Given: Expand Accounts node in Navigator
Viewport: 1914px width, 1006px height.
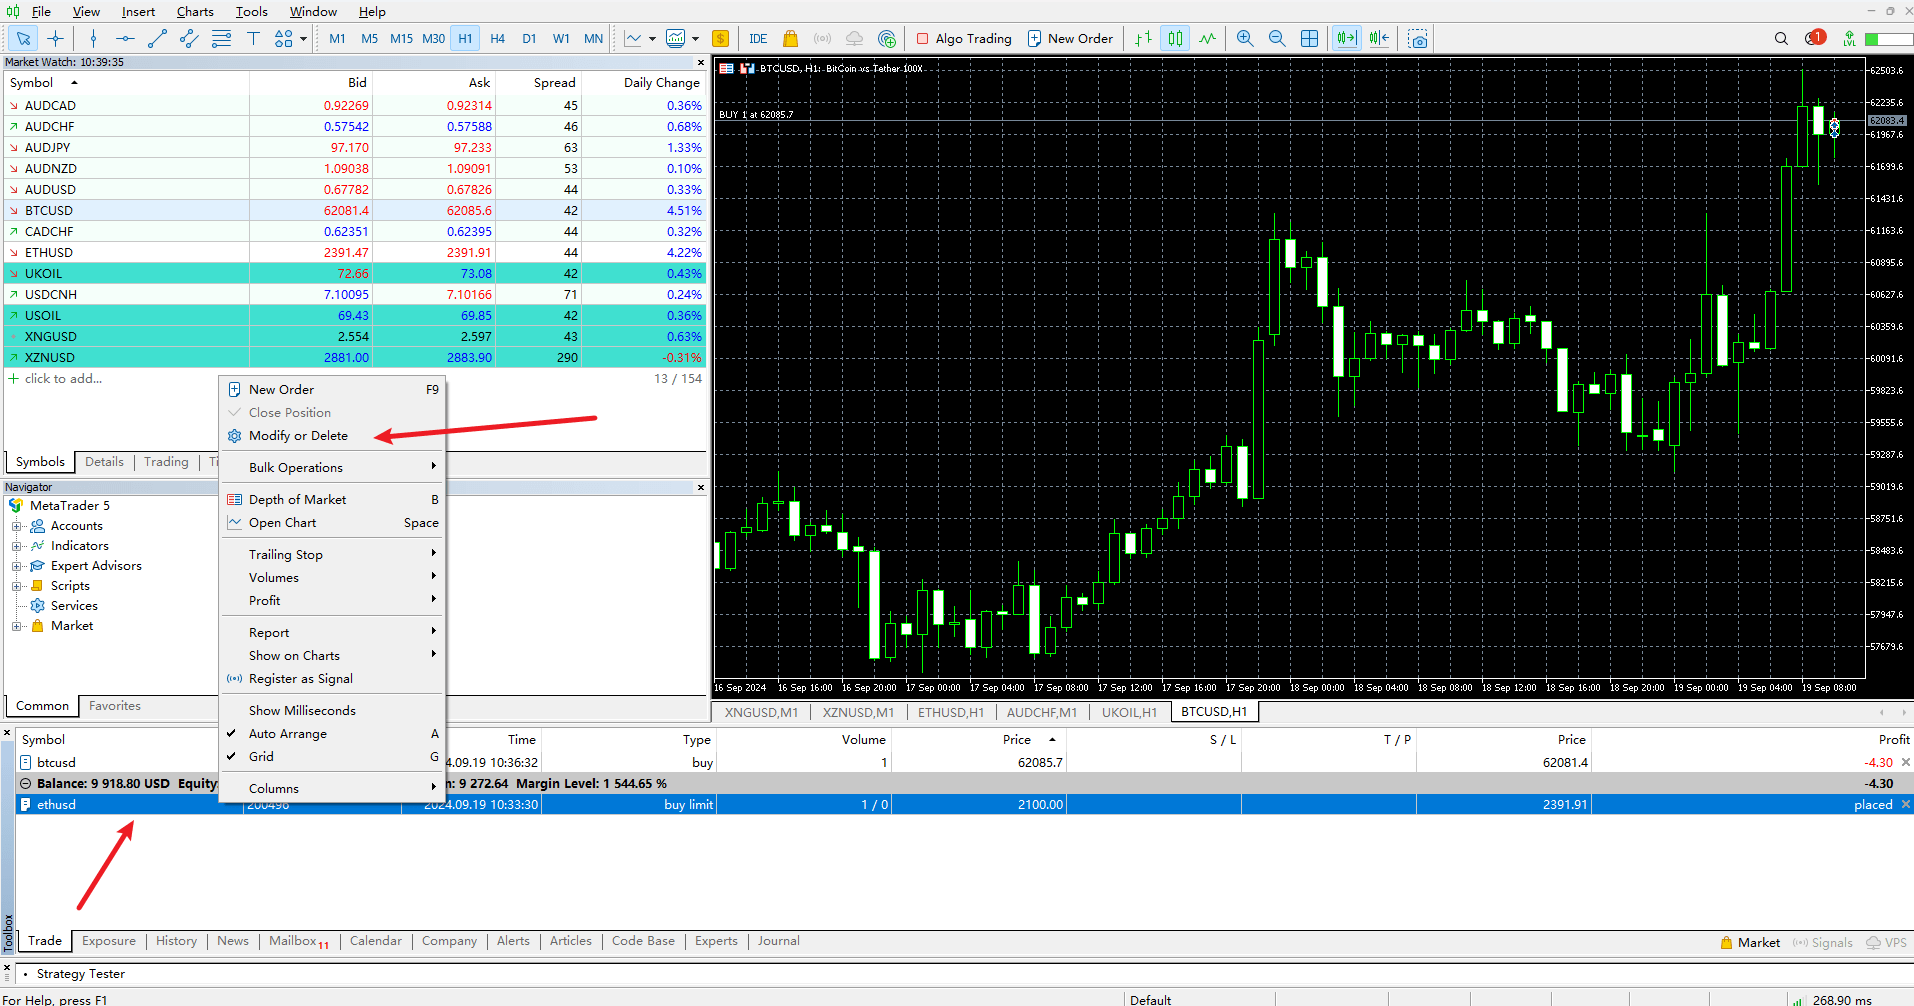Looking at the screenshot, I should pyautogui.click(x=16, y=526).
